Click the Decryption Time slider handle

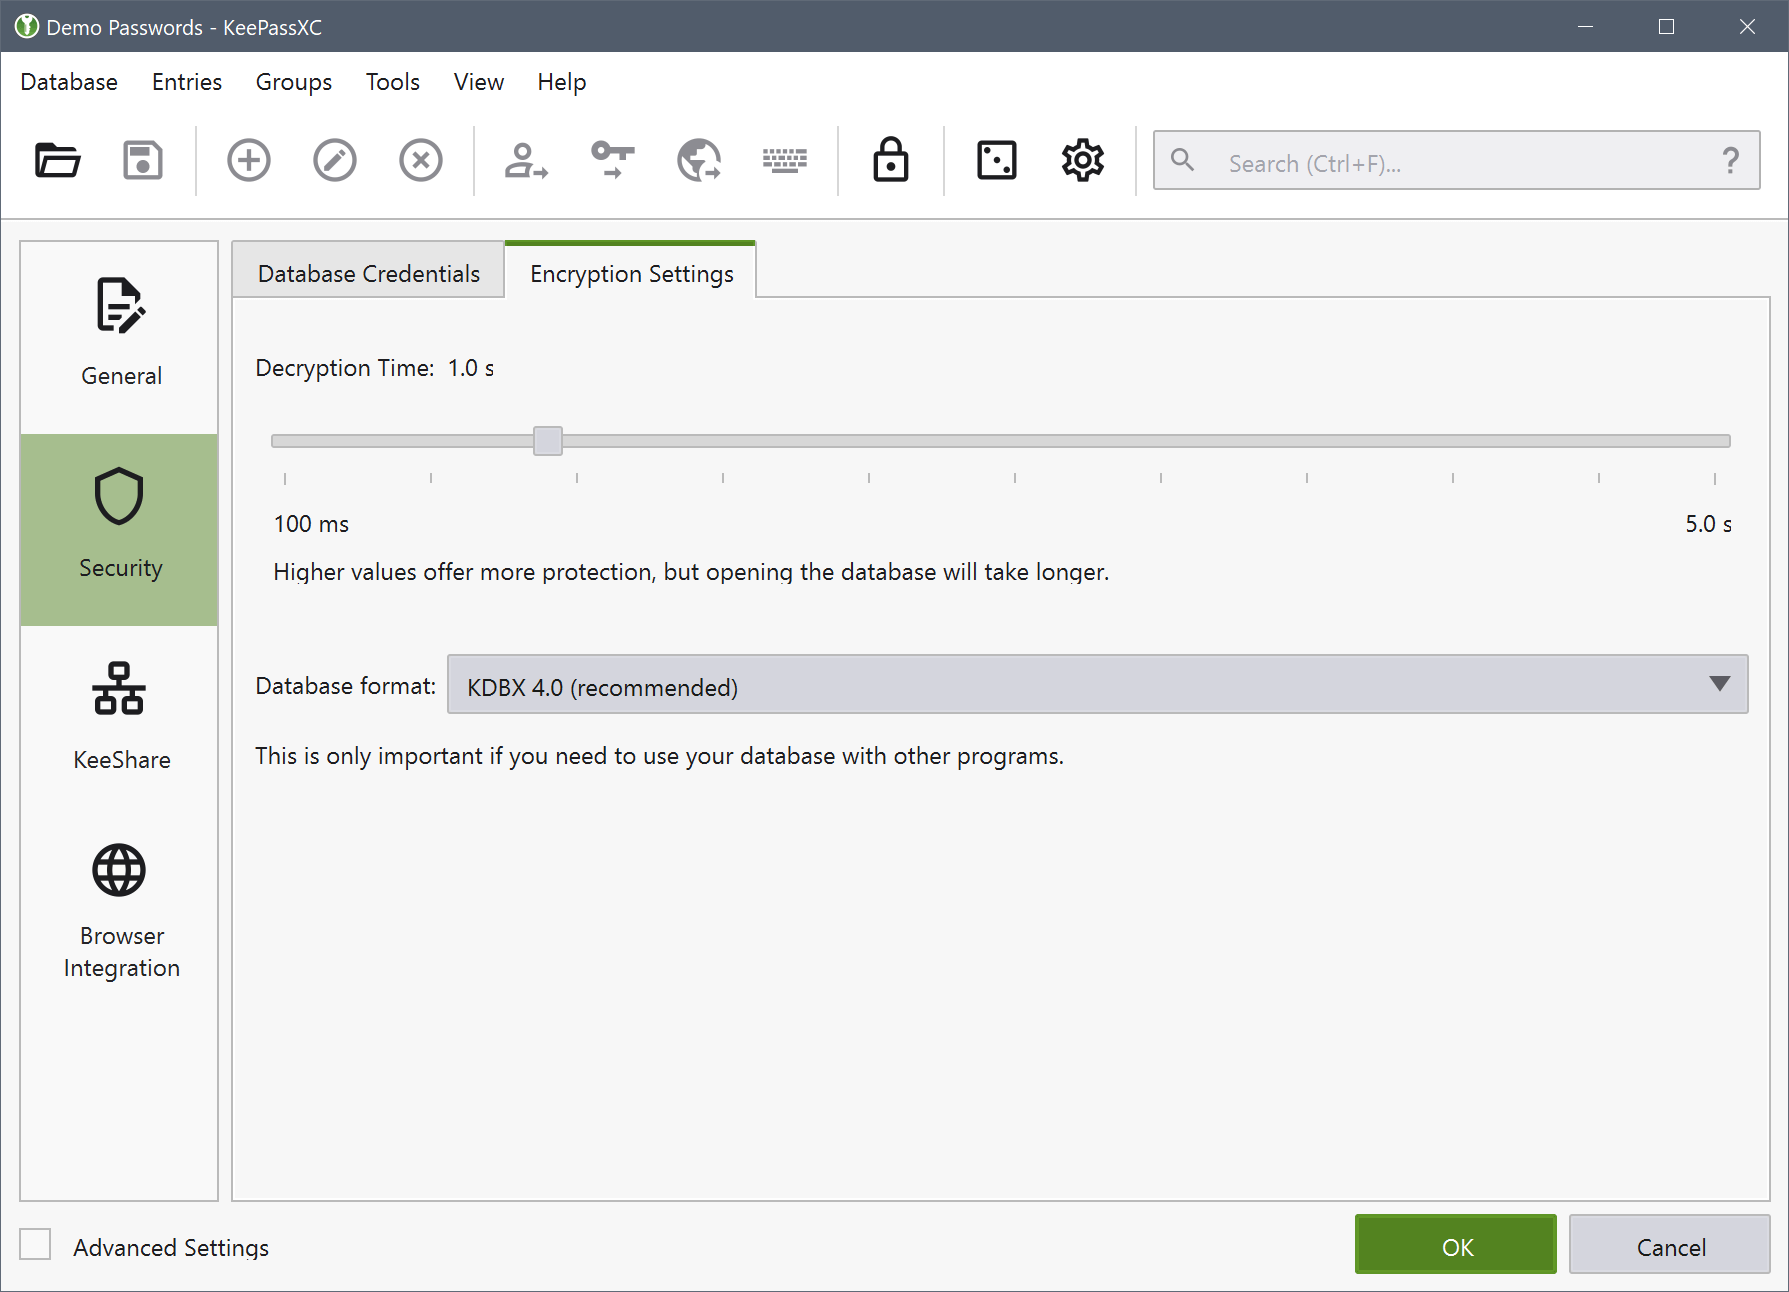coord(548,441)
